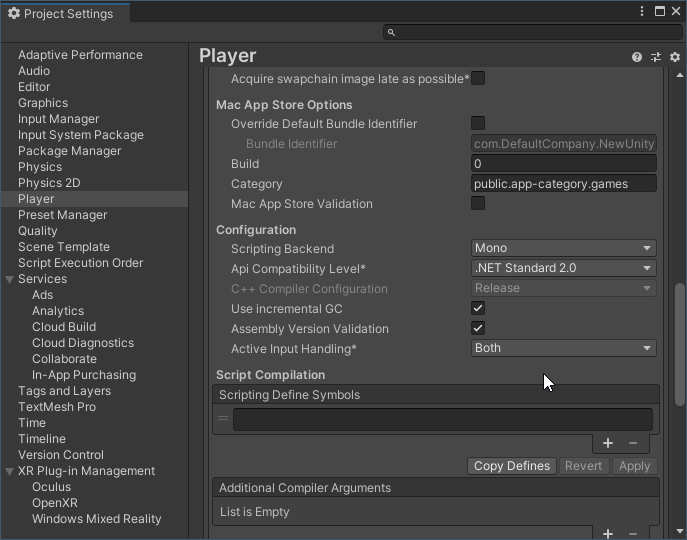687x540 pixels.
Task: Add an Additional Compiler Arguments entry
Action: tap(608, 533)
